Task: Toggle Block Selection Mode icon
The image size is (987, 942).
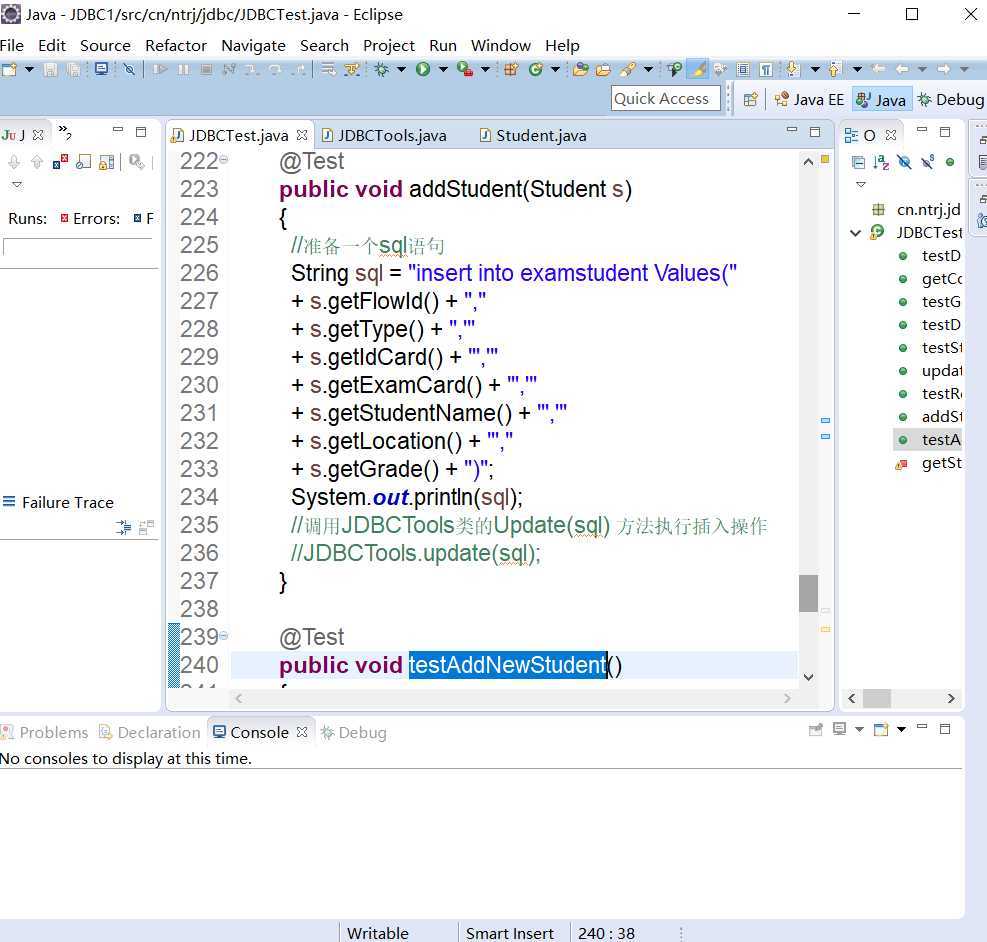Action: click(x=743, y=69)
